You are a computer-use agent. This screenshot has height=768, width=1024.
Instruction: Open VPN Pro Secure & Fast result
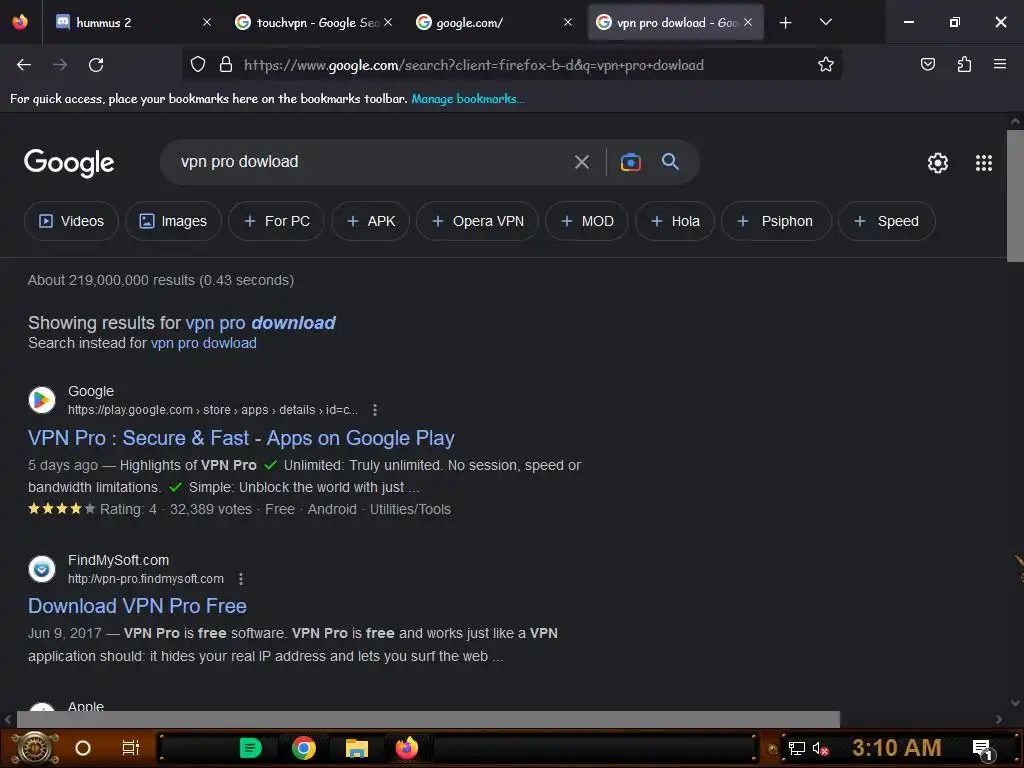pos(241,438)
